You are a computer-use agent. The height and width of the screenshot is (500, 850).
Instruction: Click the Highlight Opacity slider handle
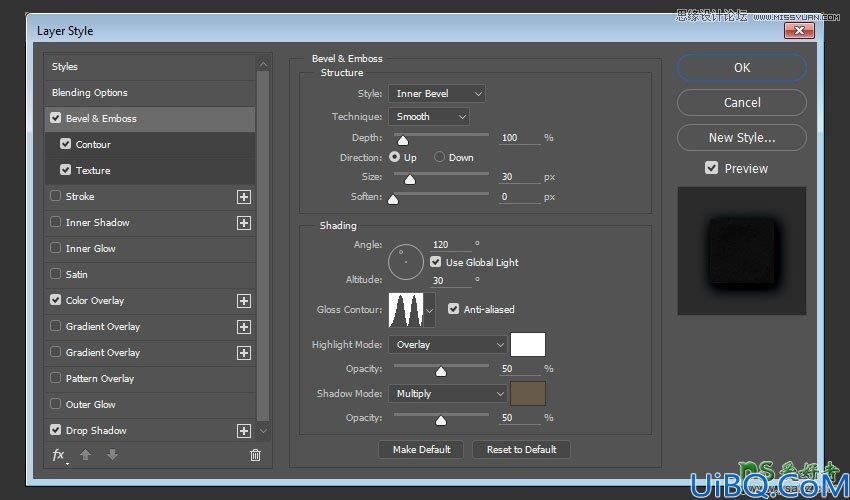click(x=441, y=371)
